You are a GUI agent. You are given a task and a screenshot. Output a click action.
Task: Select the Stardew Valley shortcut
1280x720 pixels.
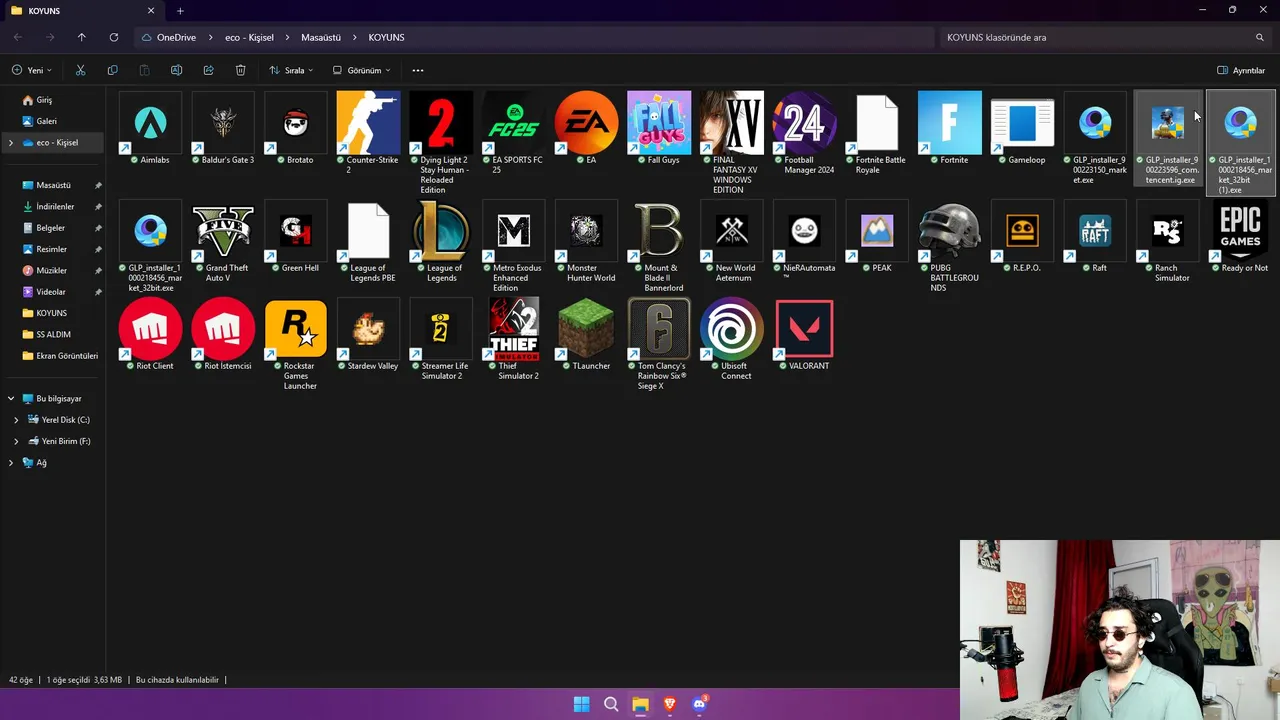(368, 329)
